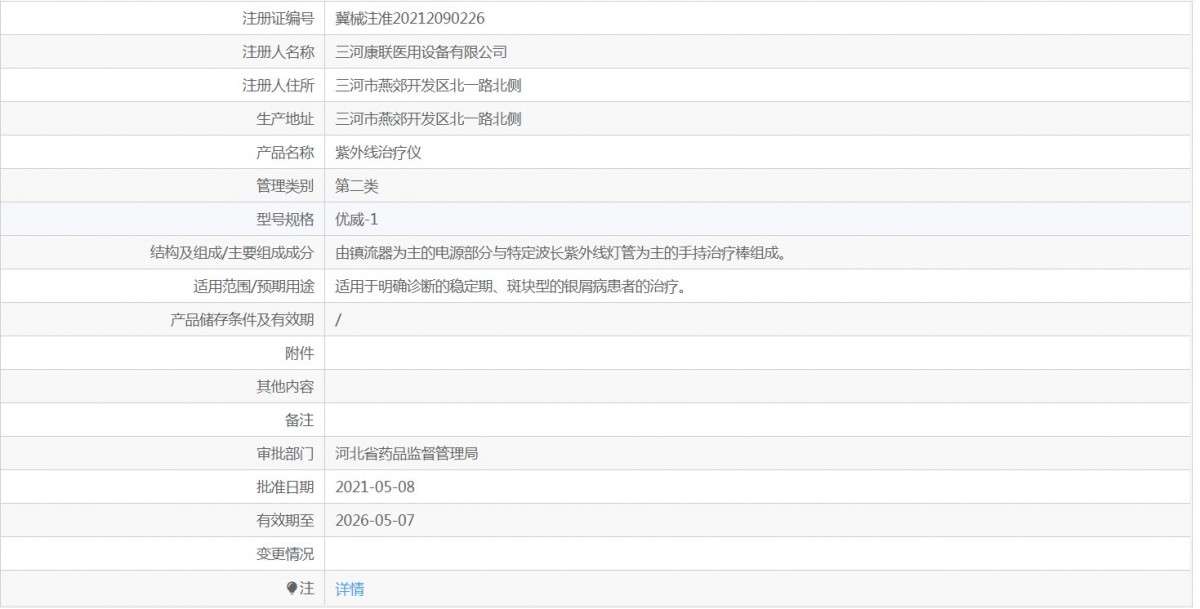The height and width of the screenshot is (609, 1200).
Task: Click the 型号规格 label
Action: [x=285, y=219]
